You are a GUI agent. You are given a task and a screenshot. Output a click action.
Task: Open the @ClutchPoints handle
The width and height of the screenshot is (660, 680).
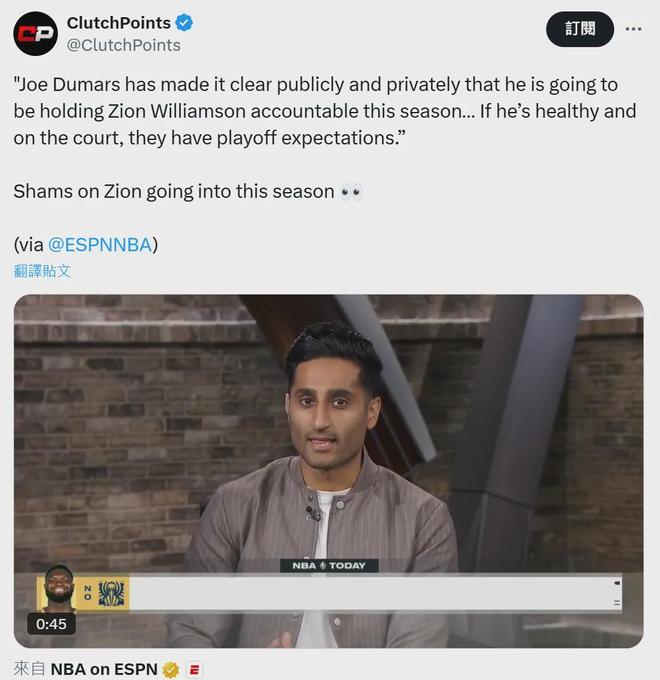pos(123,45)
